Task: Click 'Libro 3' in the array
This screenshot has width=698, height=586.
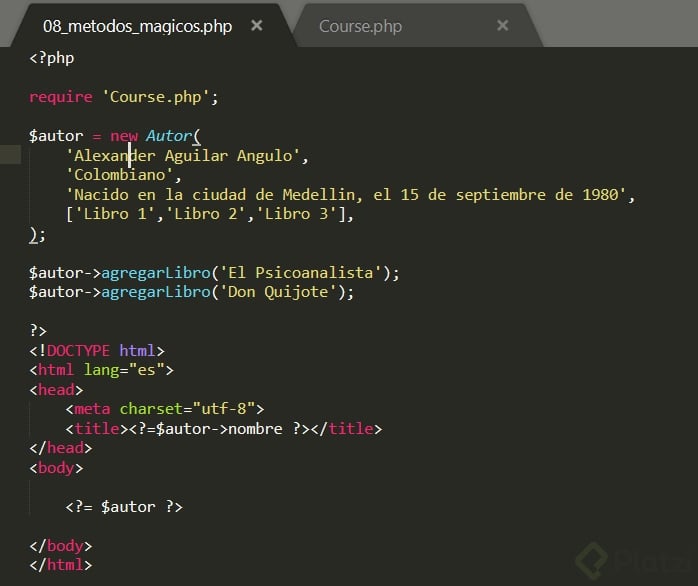Action: (296, 214)
